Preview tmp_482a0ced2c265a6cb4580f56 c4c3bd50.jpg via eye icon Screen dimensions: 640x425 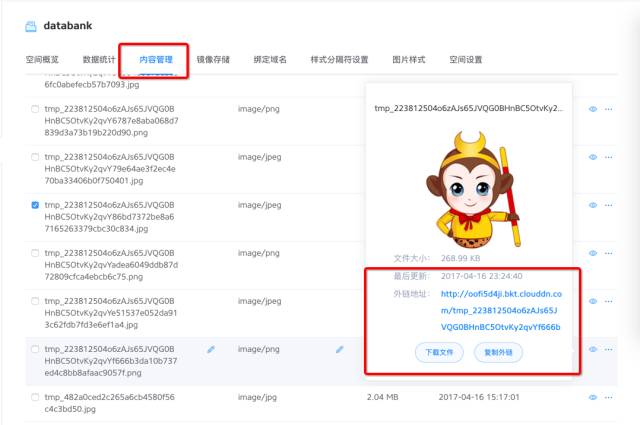(x=593, y=397)
